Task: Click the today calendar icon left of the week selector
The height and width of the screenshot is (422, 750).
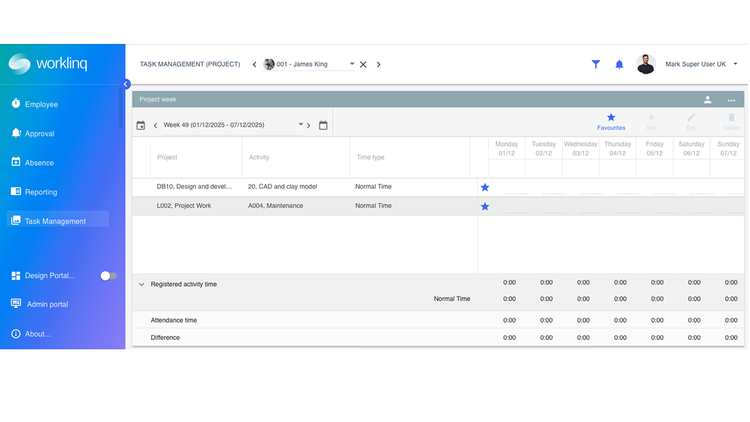Action: coord(141,125)
